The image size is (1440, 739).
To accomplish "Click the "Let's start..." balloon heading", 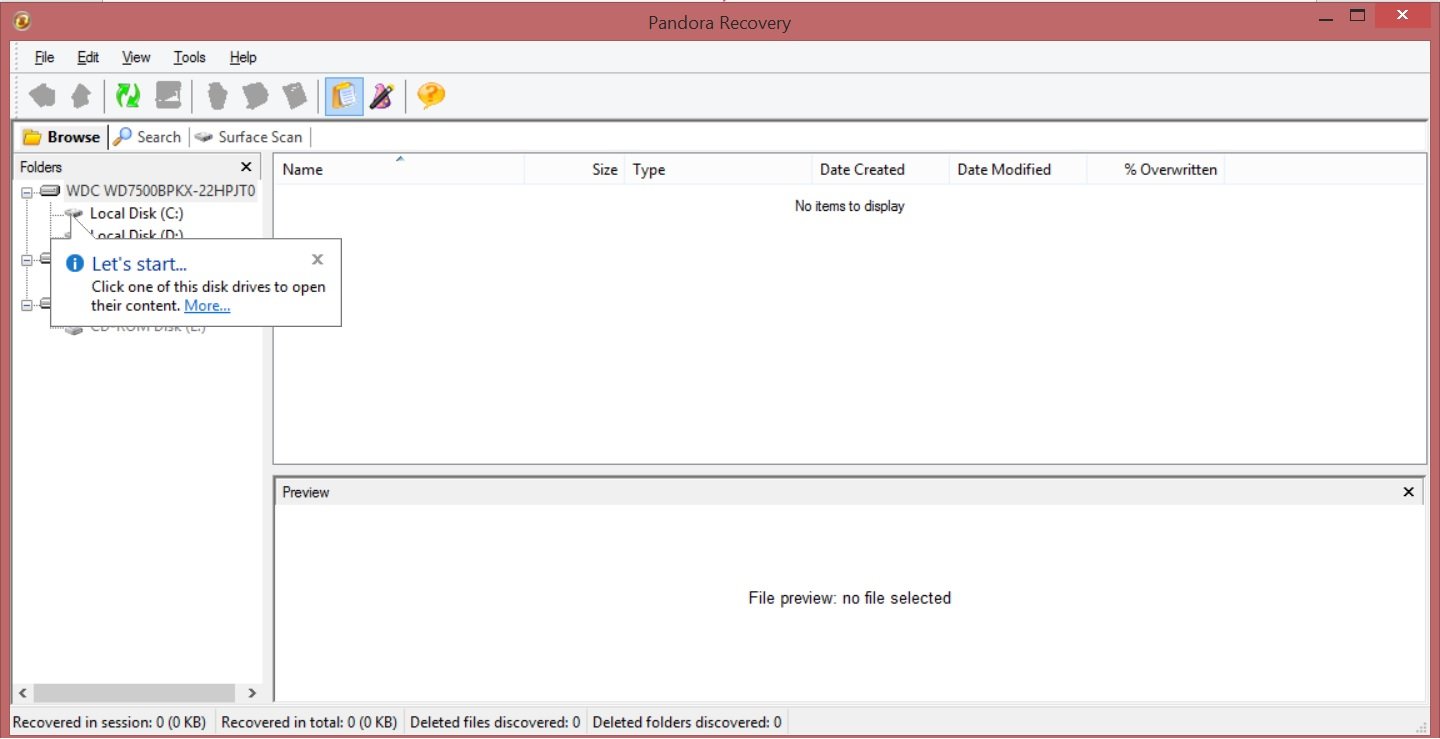I will tap(139, 264).
